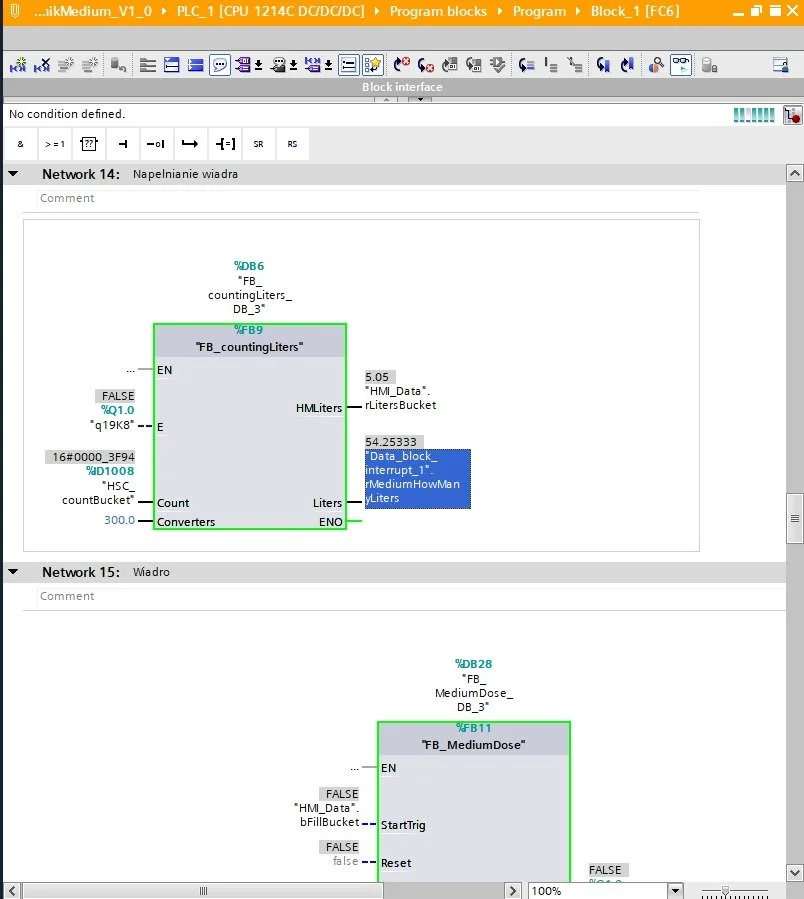The height and width of the screenshot is (899, 804).
Task: Click the Add row icon
Action: [x=90, y=65]
